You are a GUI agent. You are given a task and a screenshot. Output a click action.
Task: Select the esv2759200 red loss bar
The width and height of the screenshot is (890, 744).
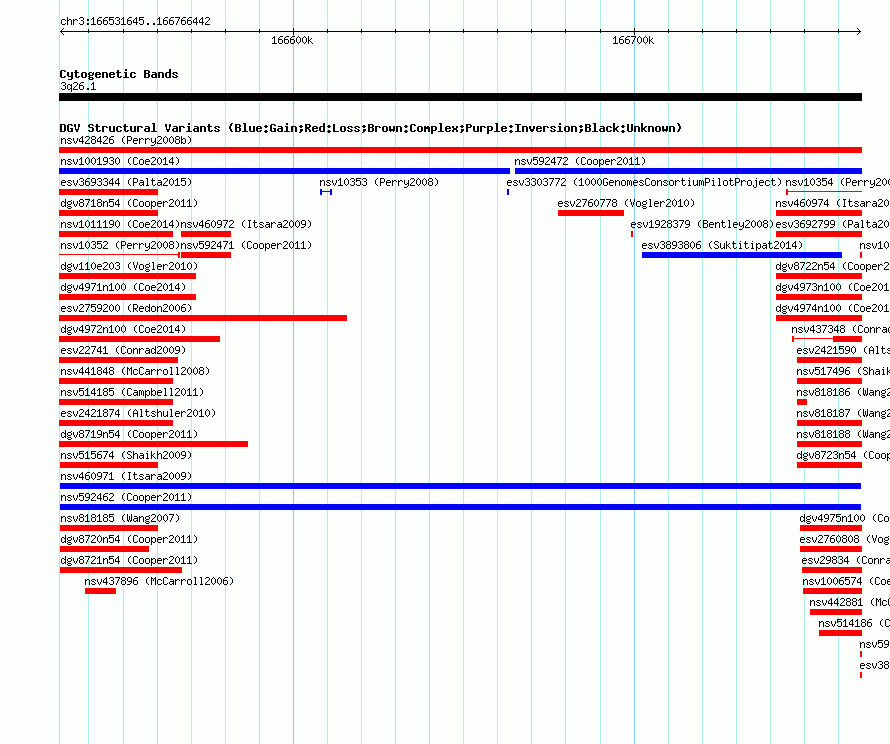pyautogui.click(x=203, y=318)
